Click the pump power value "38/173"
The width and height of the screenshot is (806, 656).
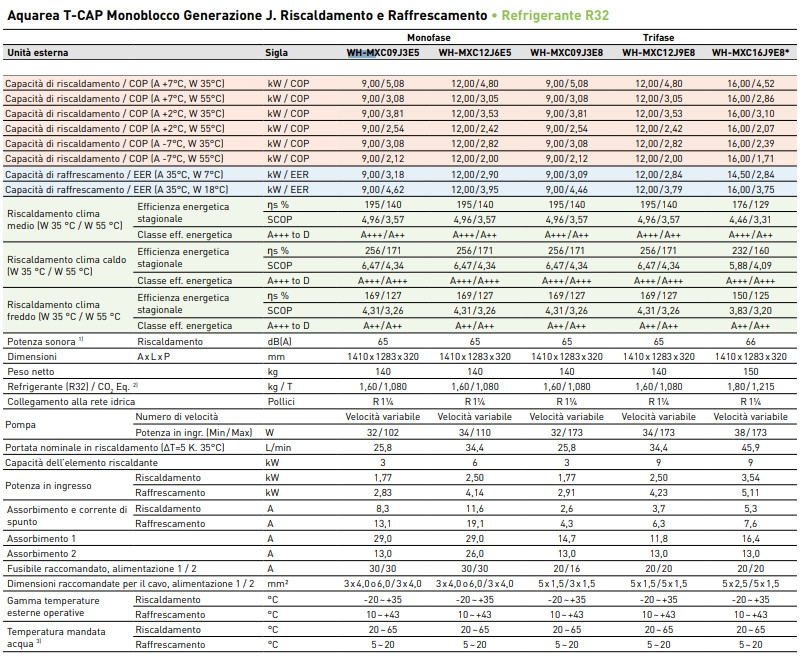pyautogui.click(x=750, y=432)
